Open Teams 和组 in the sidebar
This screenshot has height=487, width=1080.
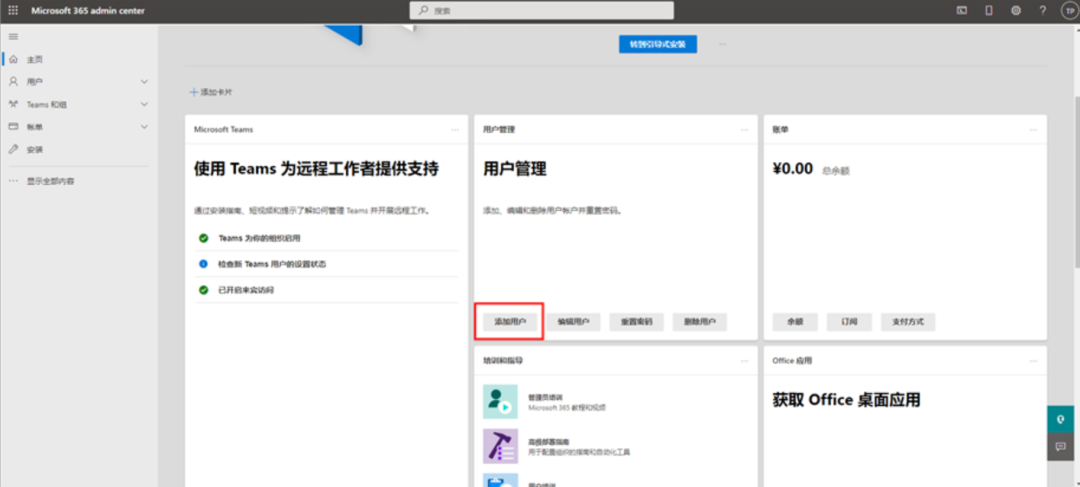click(x=47, y=105)
